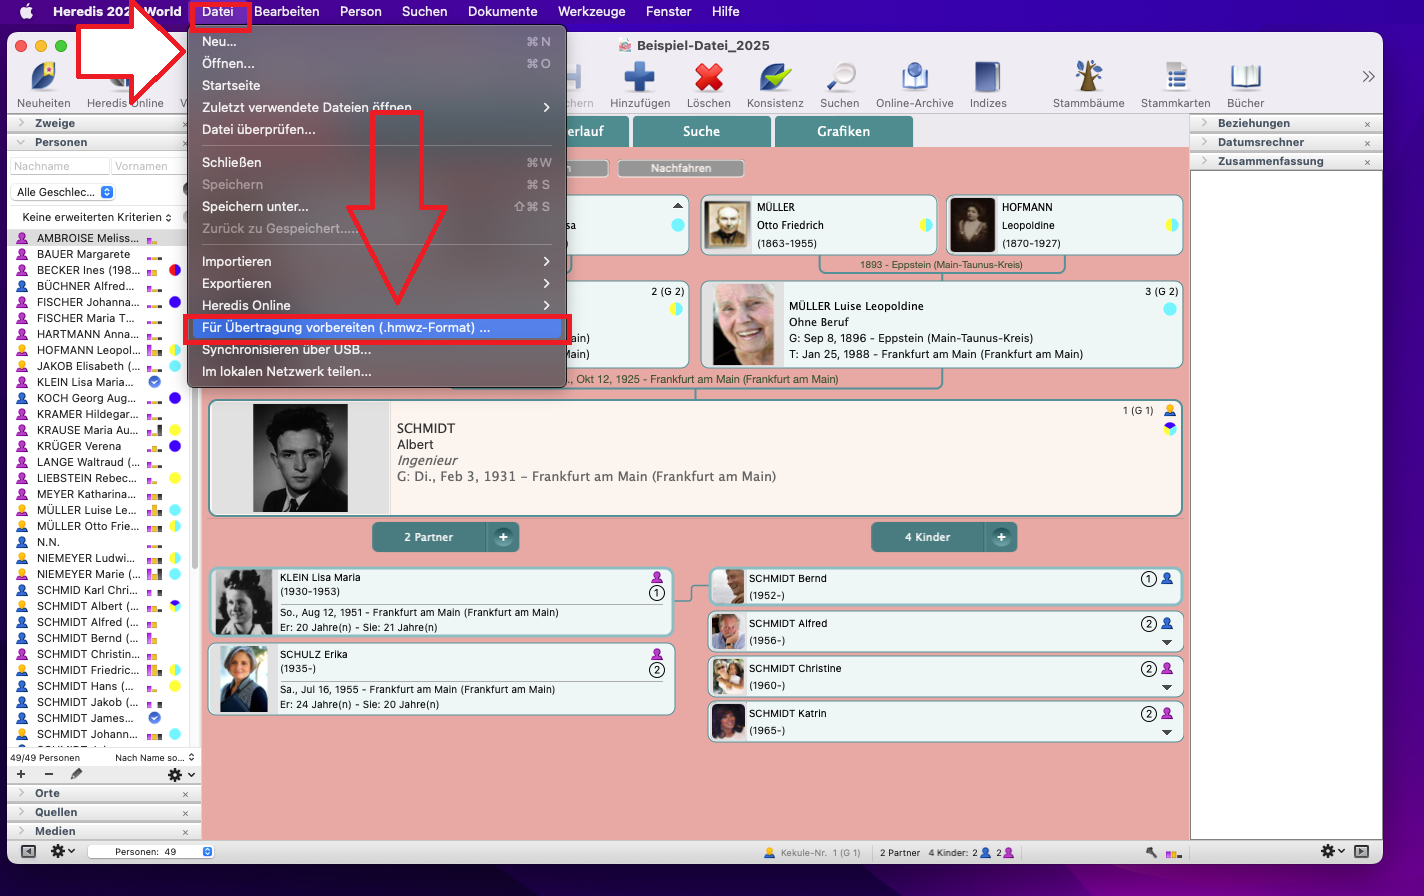This screenshot has height=896, width=1424.
Task: Click the Stammkarten toolbar icon
Action: (1175, 78)
